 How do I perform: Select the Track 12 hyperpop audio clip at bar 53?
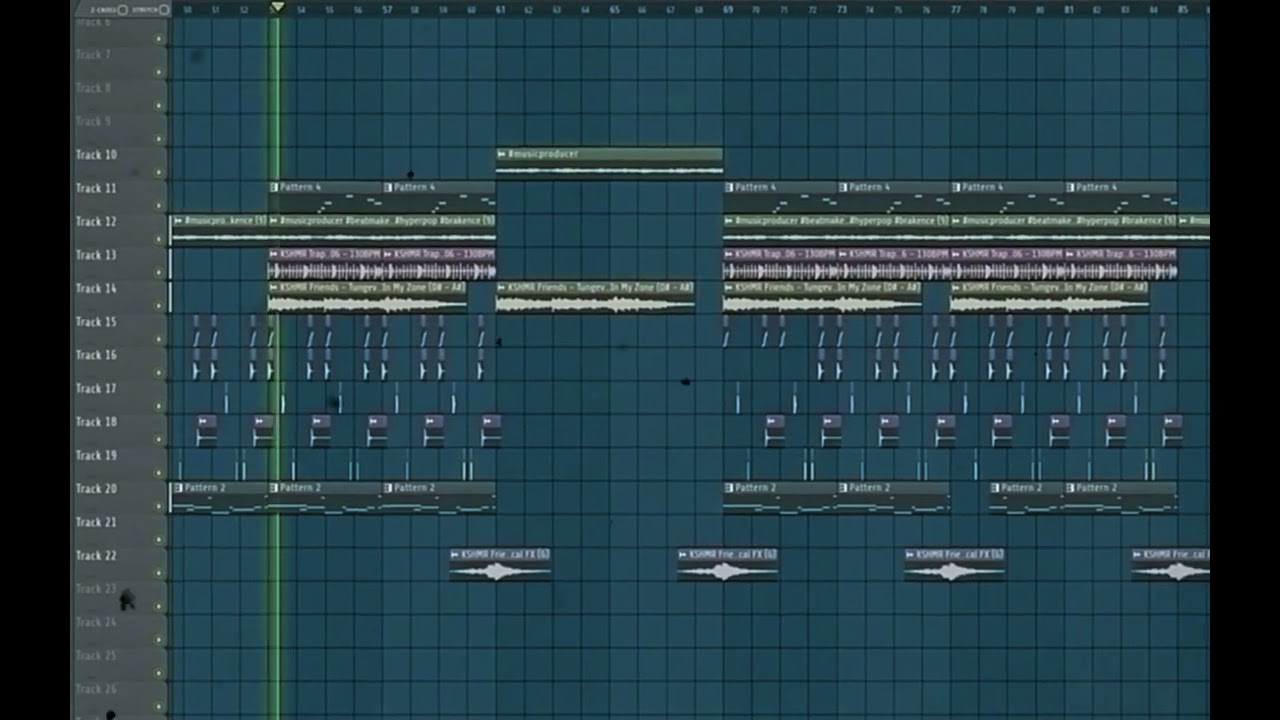[x=382, y=230]
